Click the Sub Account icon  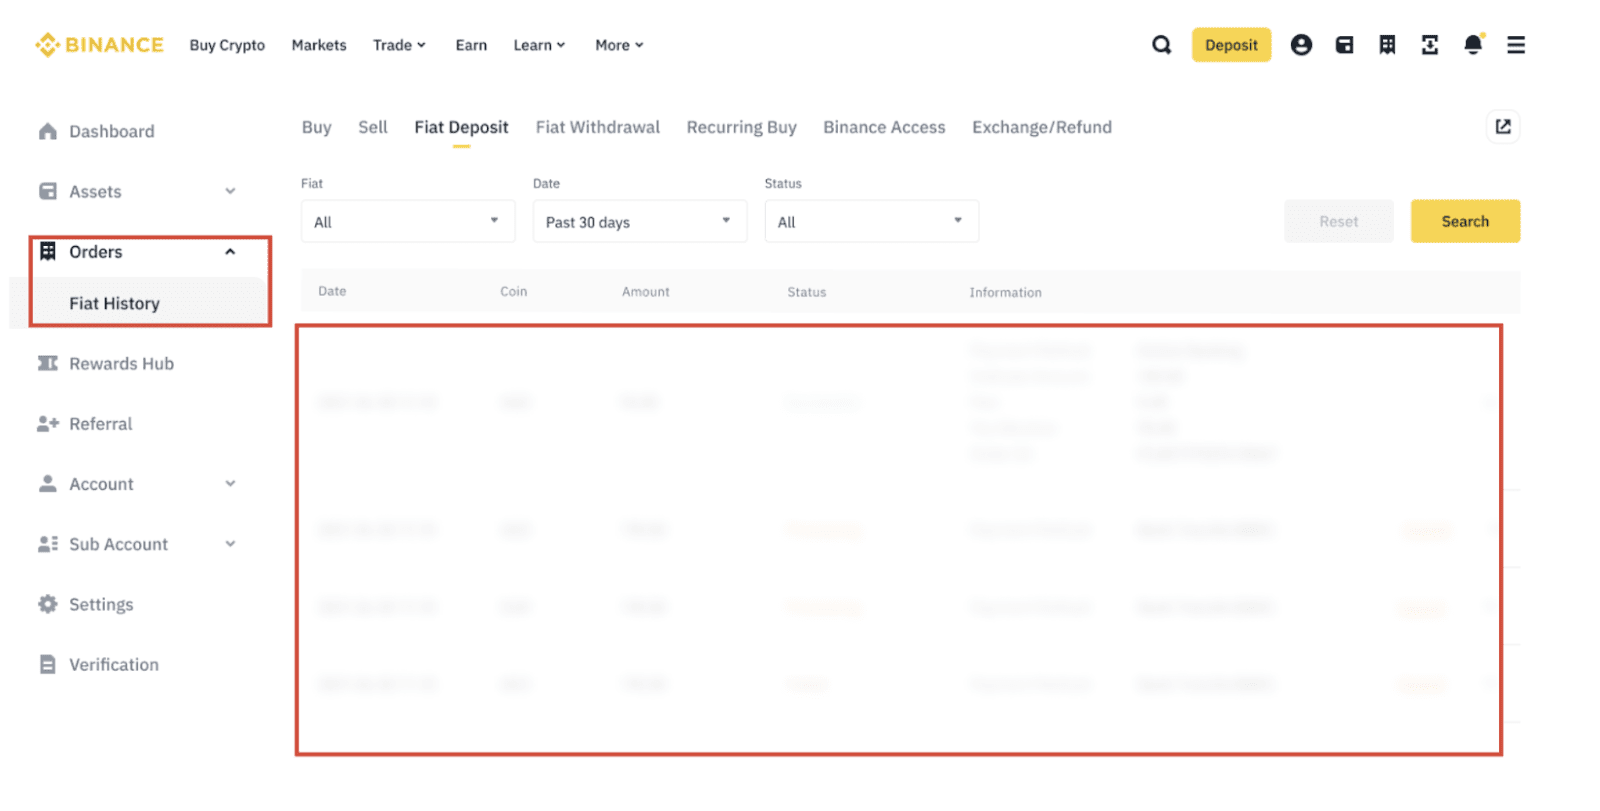pyautogui.click(x=47, y=544)
